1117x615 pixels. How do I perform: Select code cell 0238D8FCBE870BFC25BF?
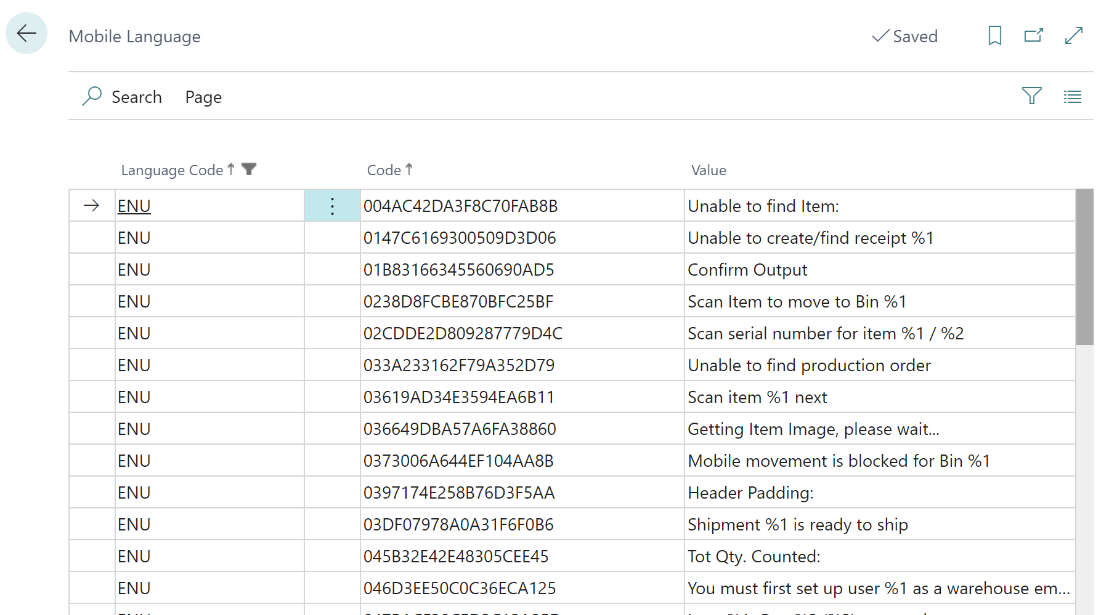[458, 302]
